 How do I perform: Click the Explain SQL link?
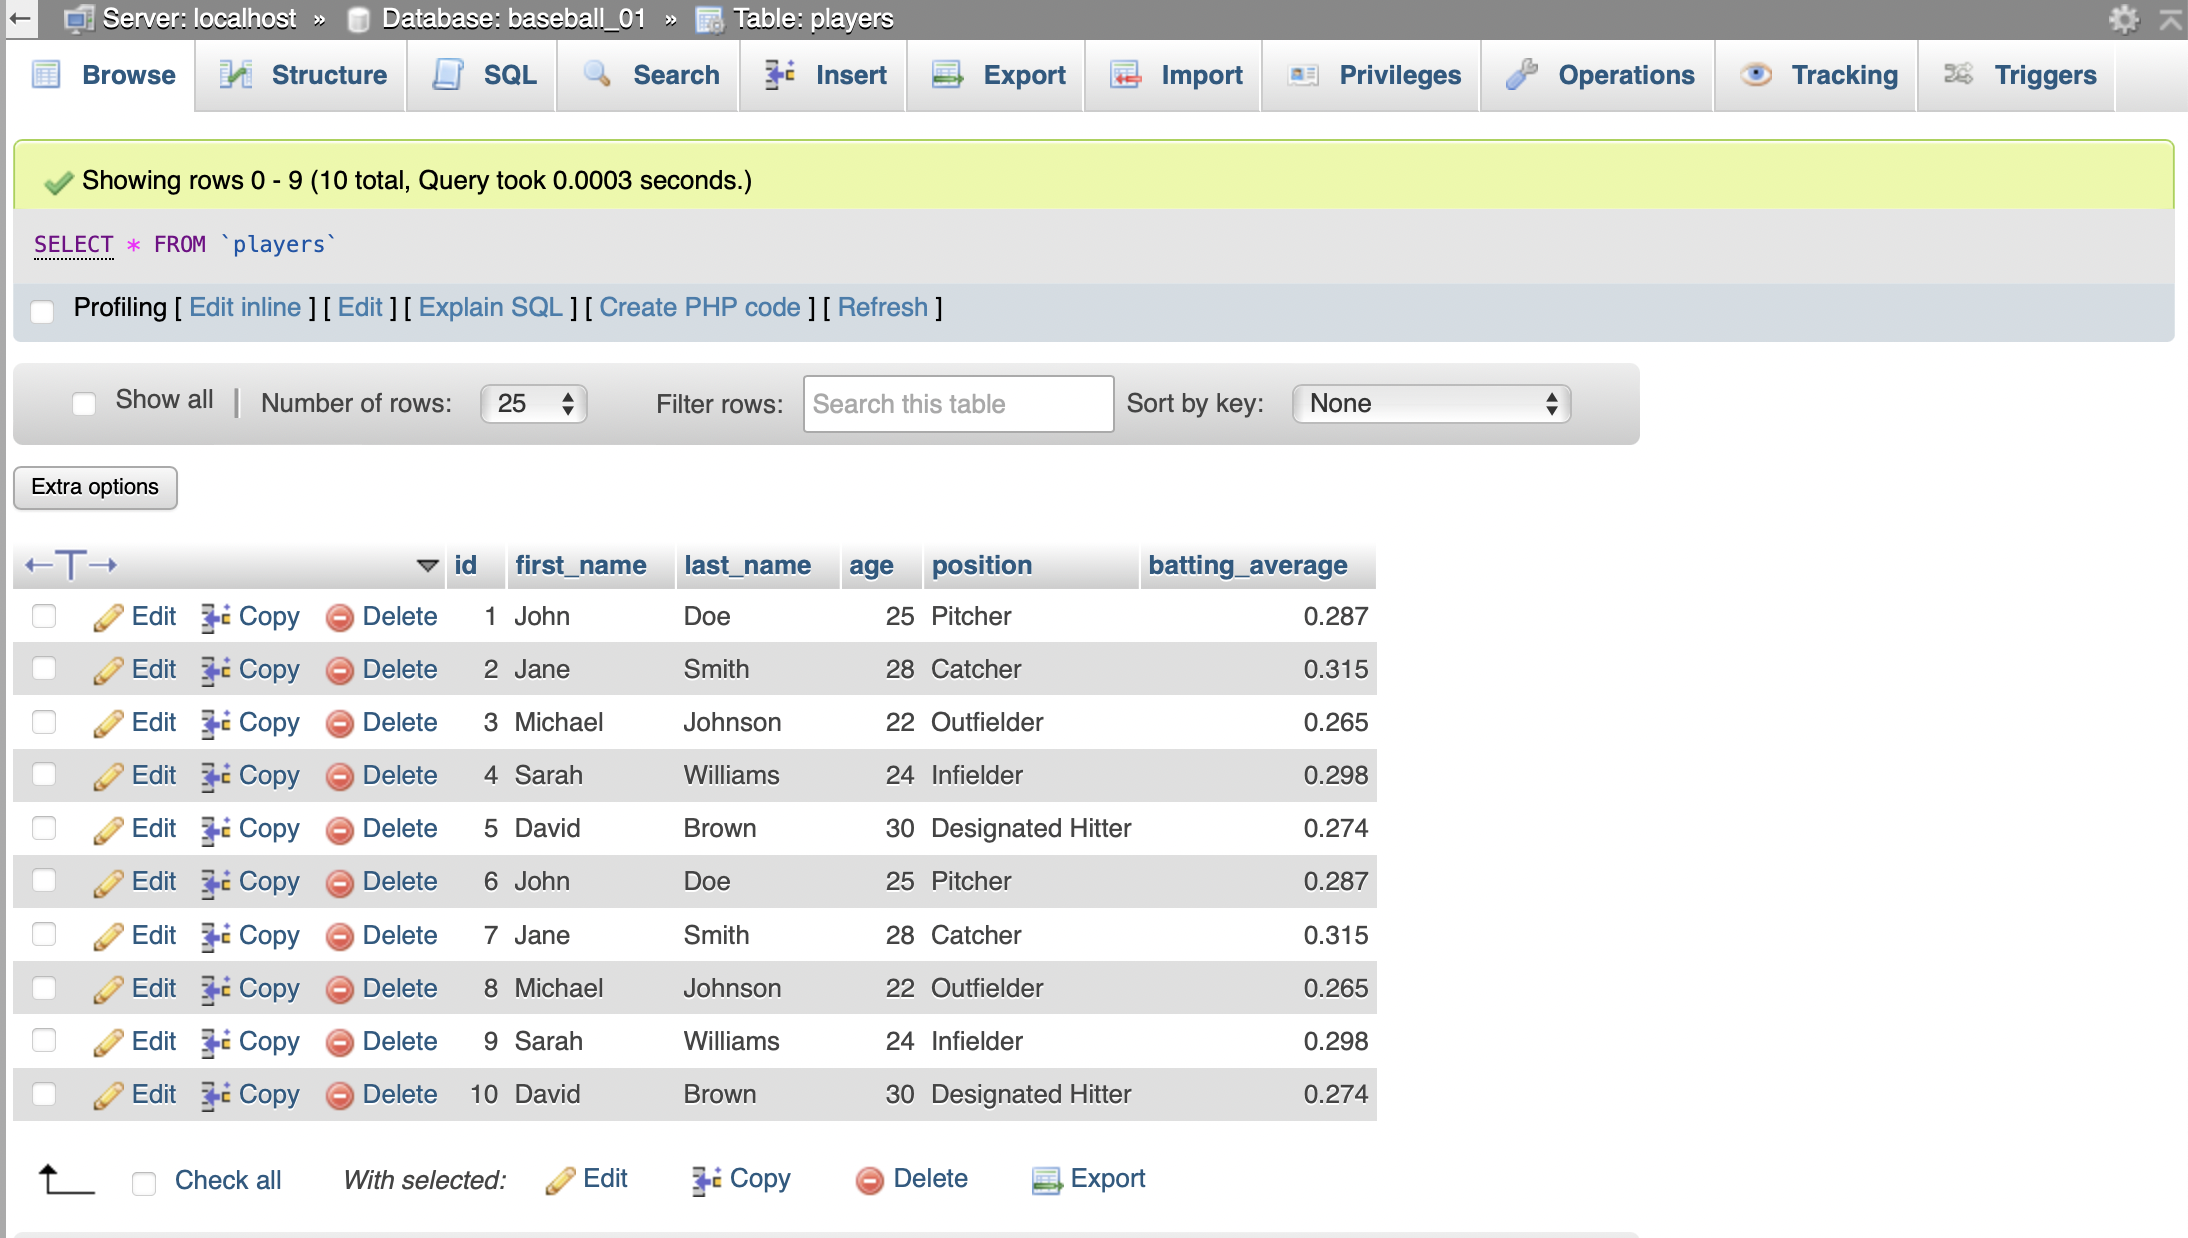489,307
